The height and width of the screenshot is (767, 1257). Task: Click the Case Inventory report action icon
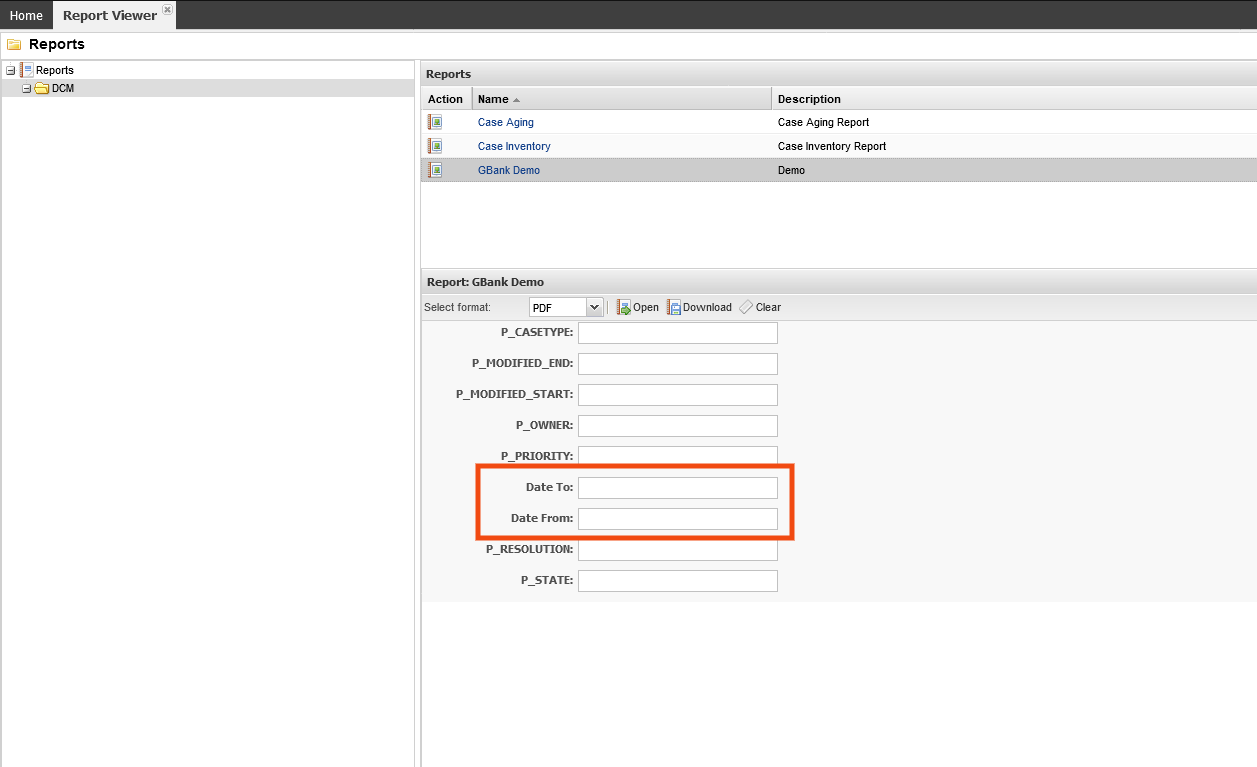click(x=435, y=146)
